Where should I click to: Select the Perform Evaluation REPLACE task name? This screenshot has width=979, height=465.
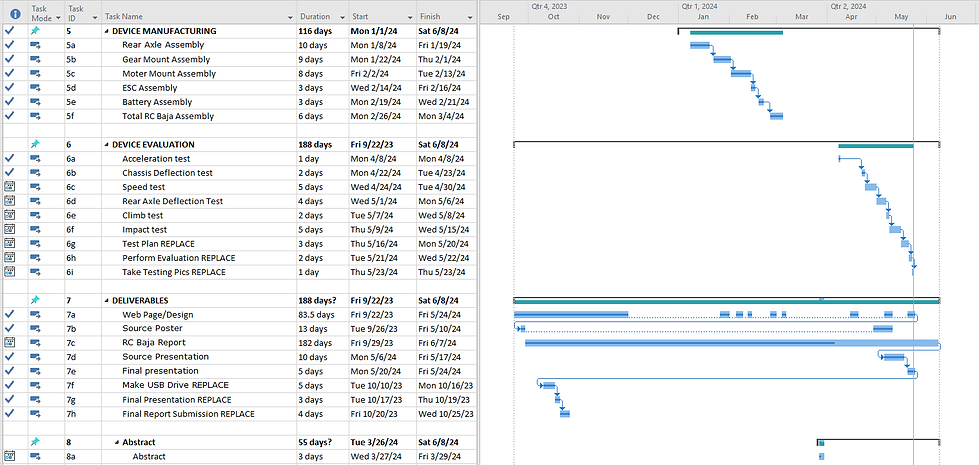179,258
